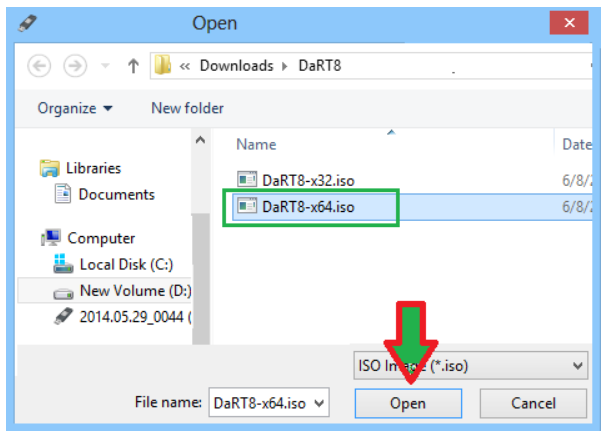The height and width of the screenshot is (436, 603).
Task: Open Documents in the navigation pane
Action: (x=117, y=195)
